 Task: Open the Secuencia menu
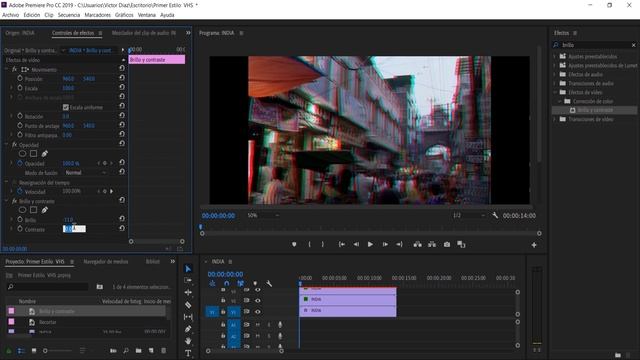69,15
